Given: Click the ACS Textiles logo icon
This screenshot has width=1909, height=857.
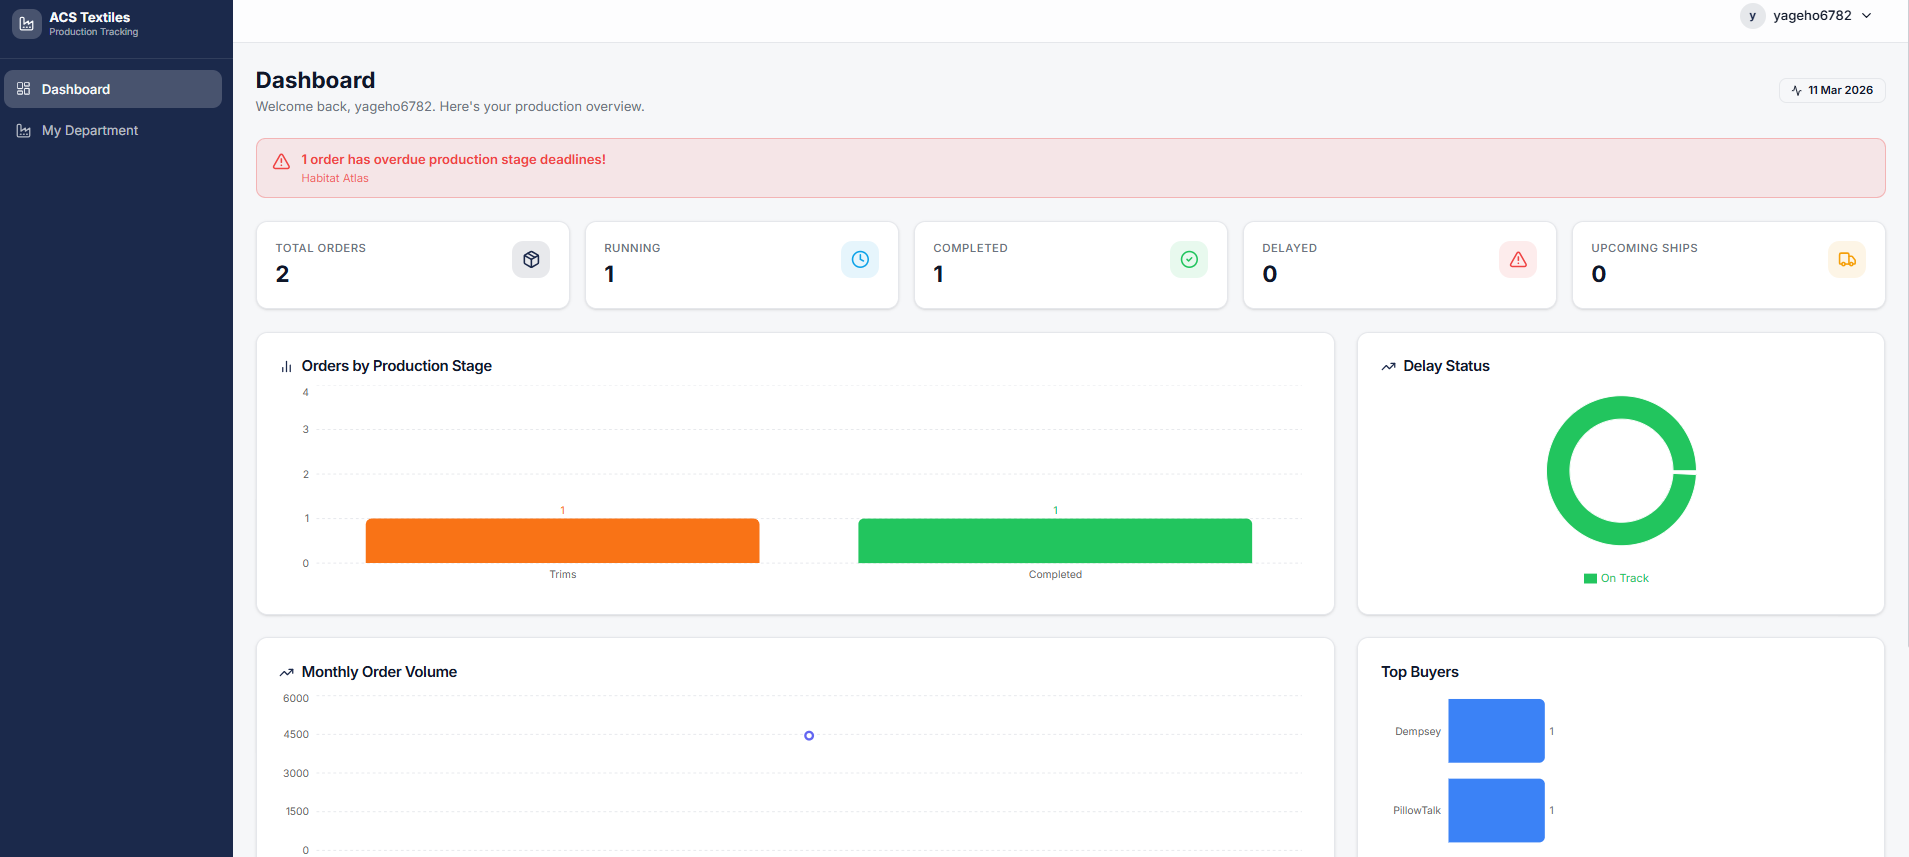Looking at the screenshot, I should click(x=27, y=23).
